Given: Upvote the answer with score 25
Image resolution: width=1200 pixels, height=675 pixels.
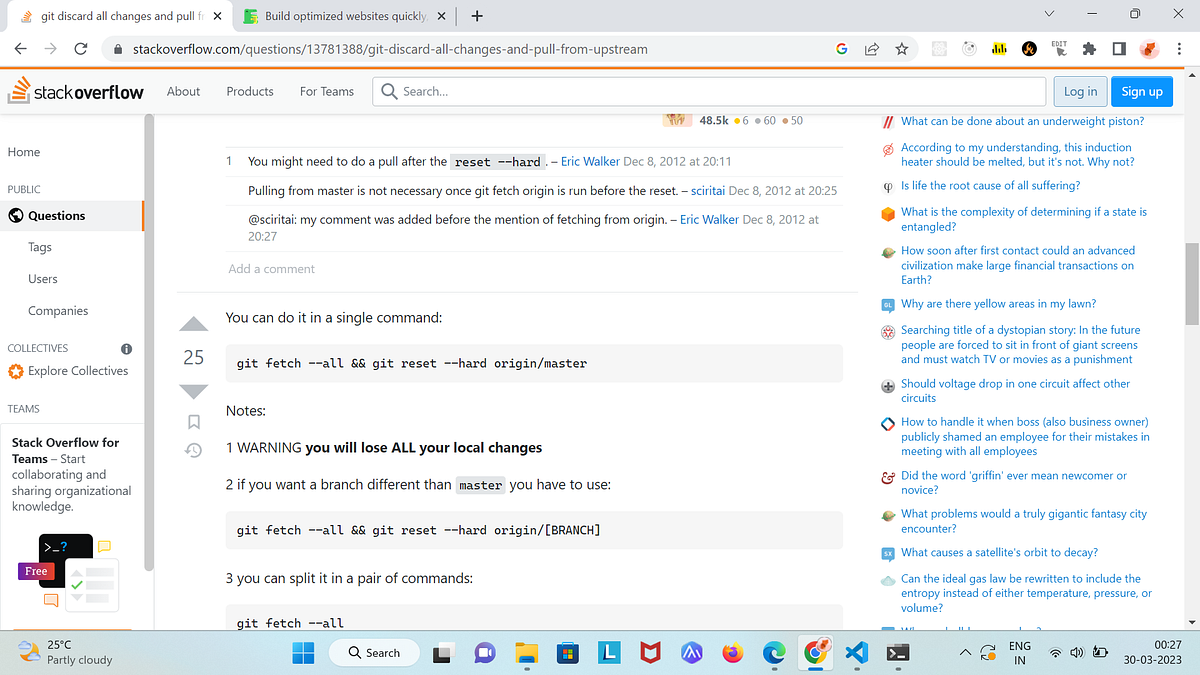Looking at the screenshot, I should pyautogui.click(x=193, y=324).
